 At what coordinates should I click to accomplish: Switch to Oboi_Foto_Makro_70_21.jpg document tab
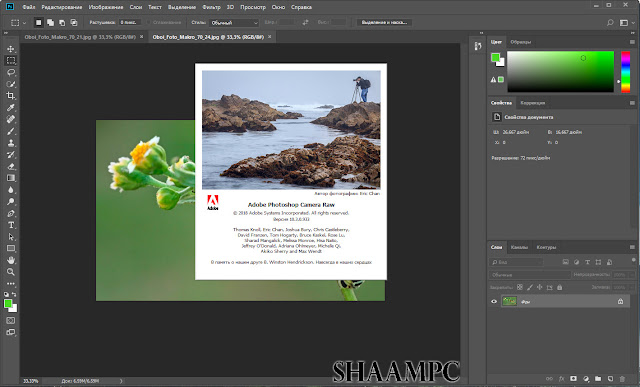coord(80,37)
